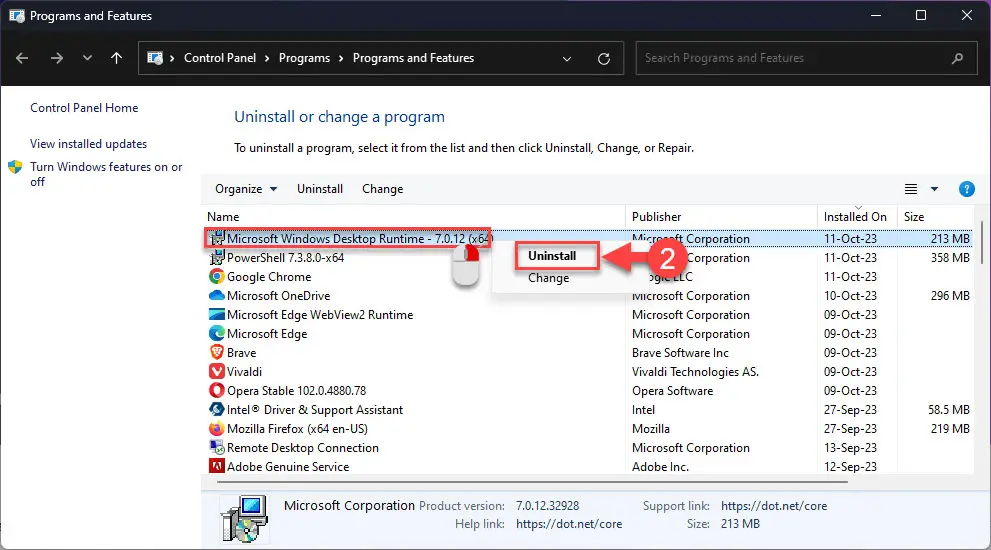Open View installed updates link

pos(88,144)
